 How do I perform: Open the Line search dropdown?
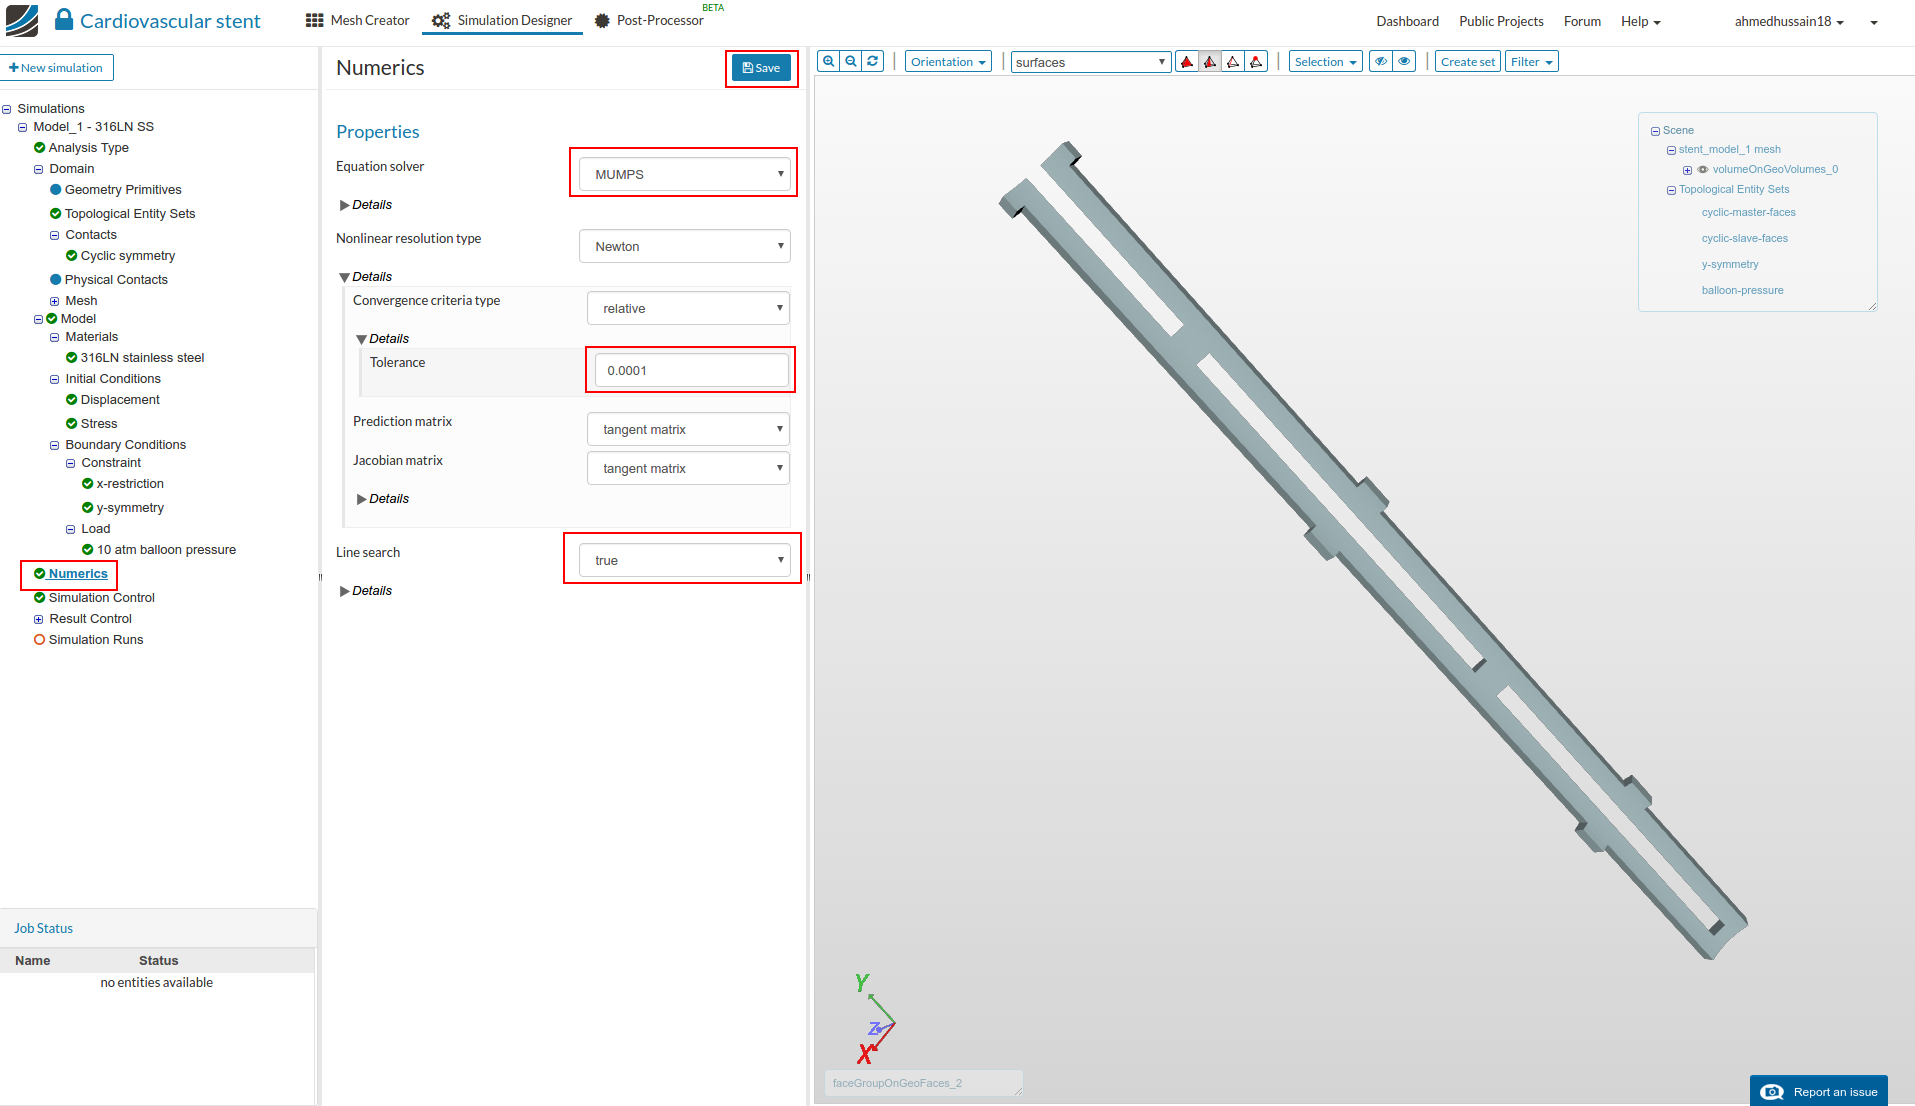[x=685, y=560]
